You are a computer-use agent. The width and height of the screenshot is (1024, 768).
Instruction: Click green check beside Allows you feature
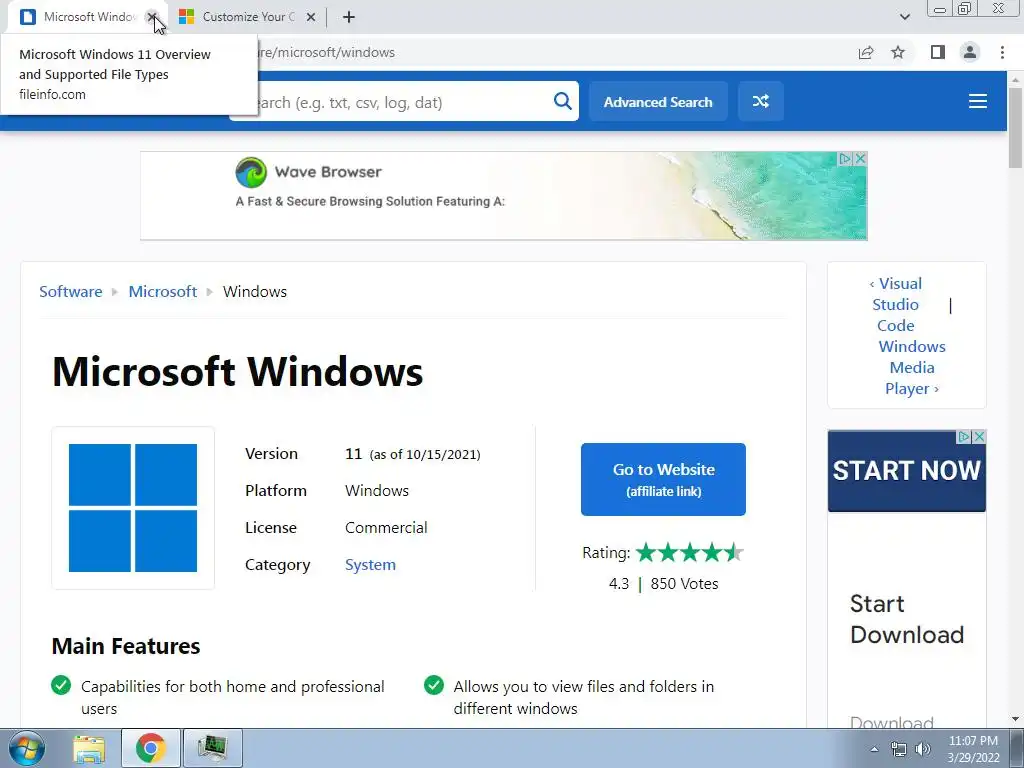pos(434,685)
